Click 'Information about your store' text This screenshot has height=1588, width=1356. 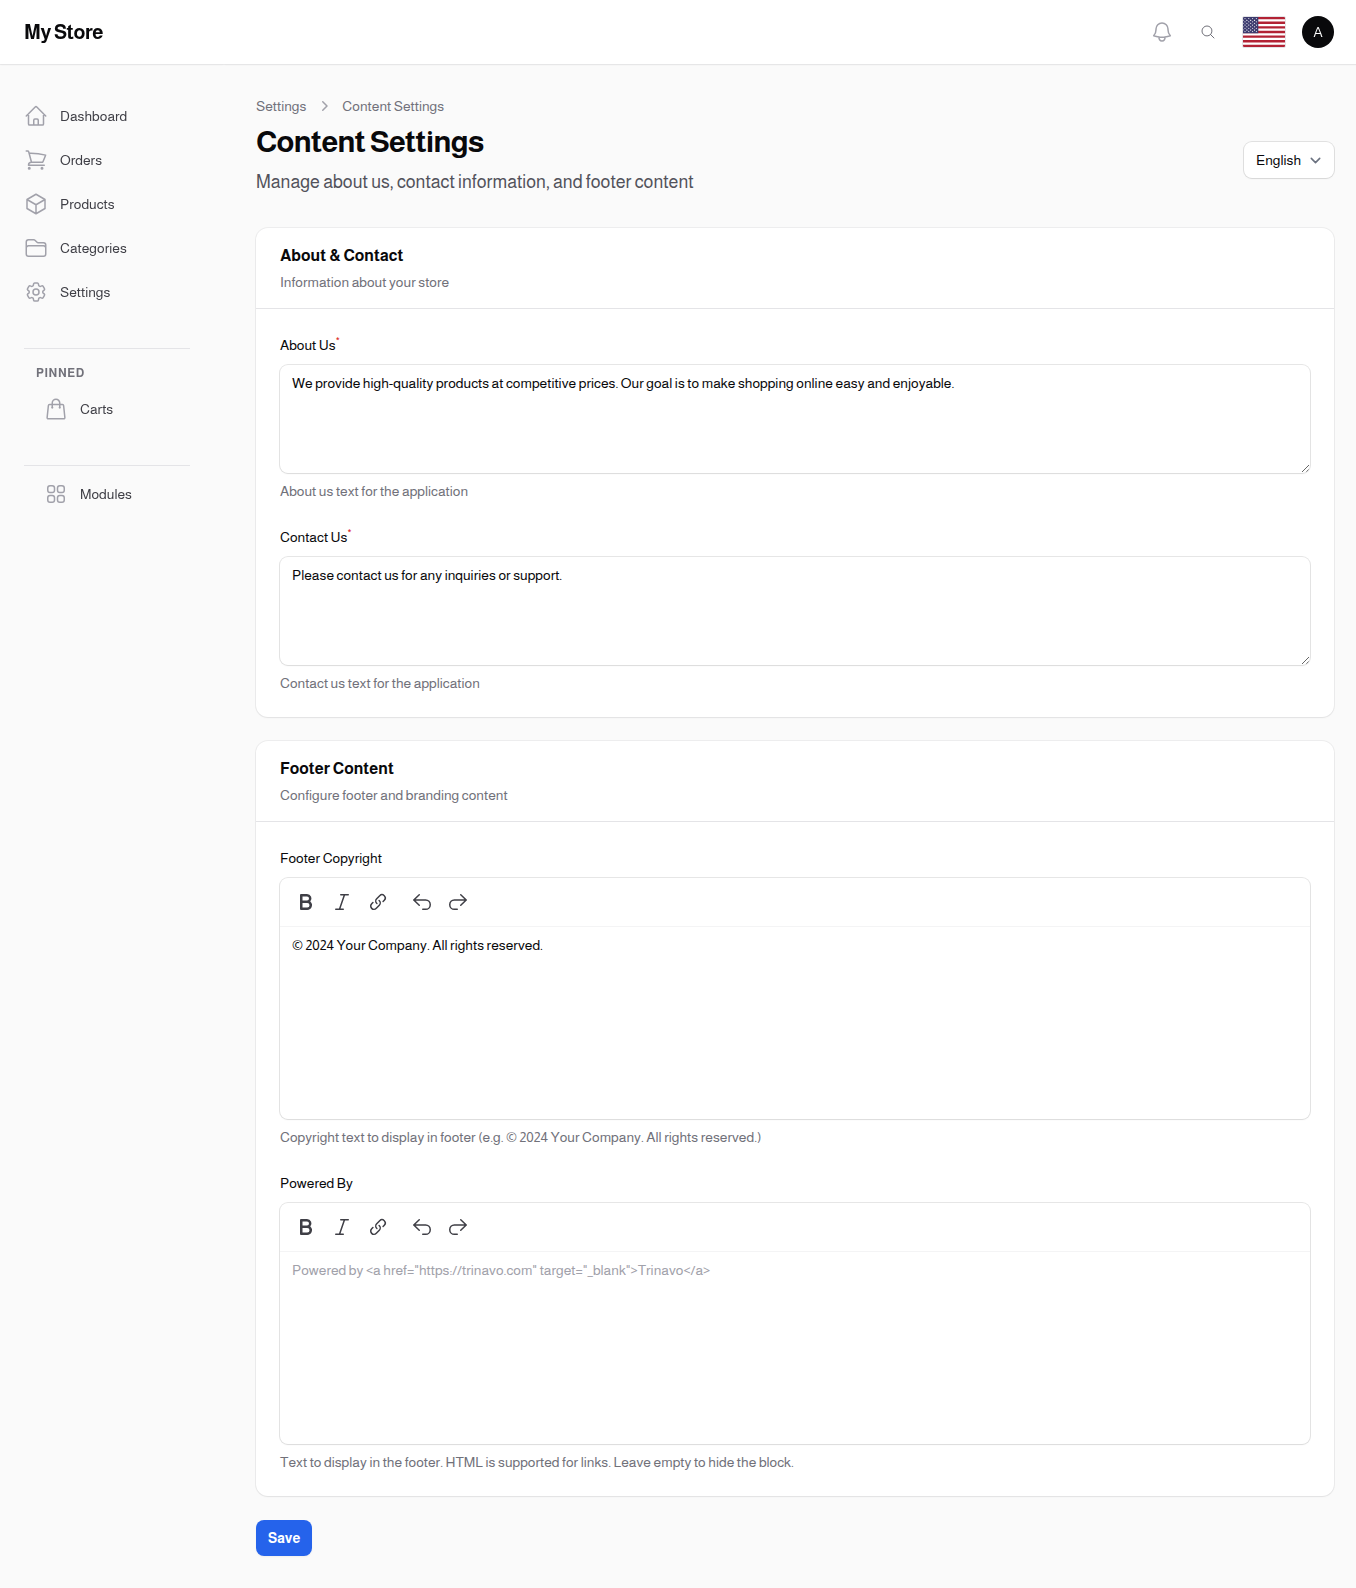(364, 282)
